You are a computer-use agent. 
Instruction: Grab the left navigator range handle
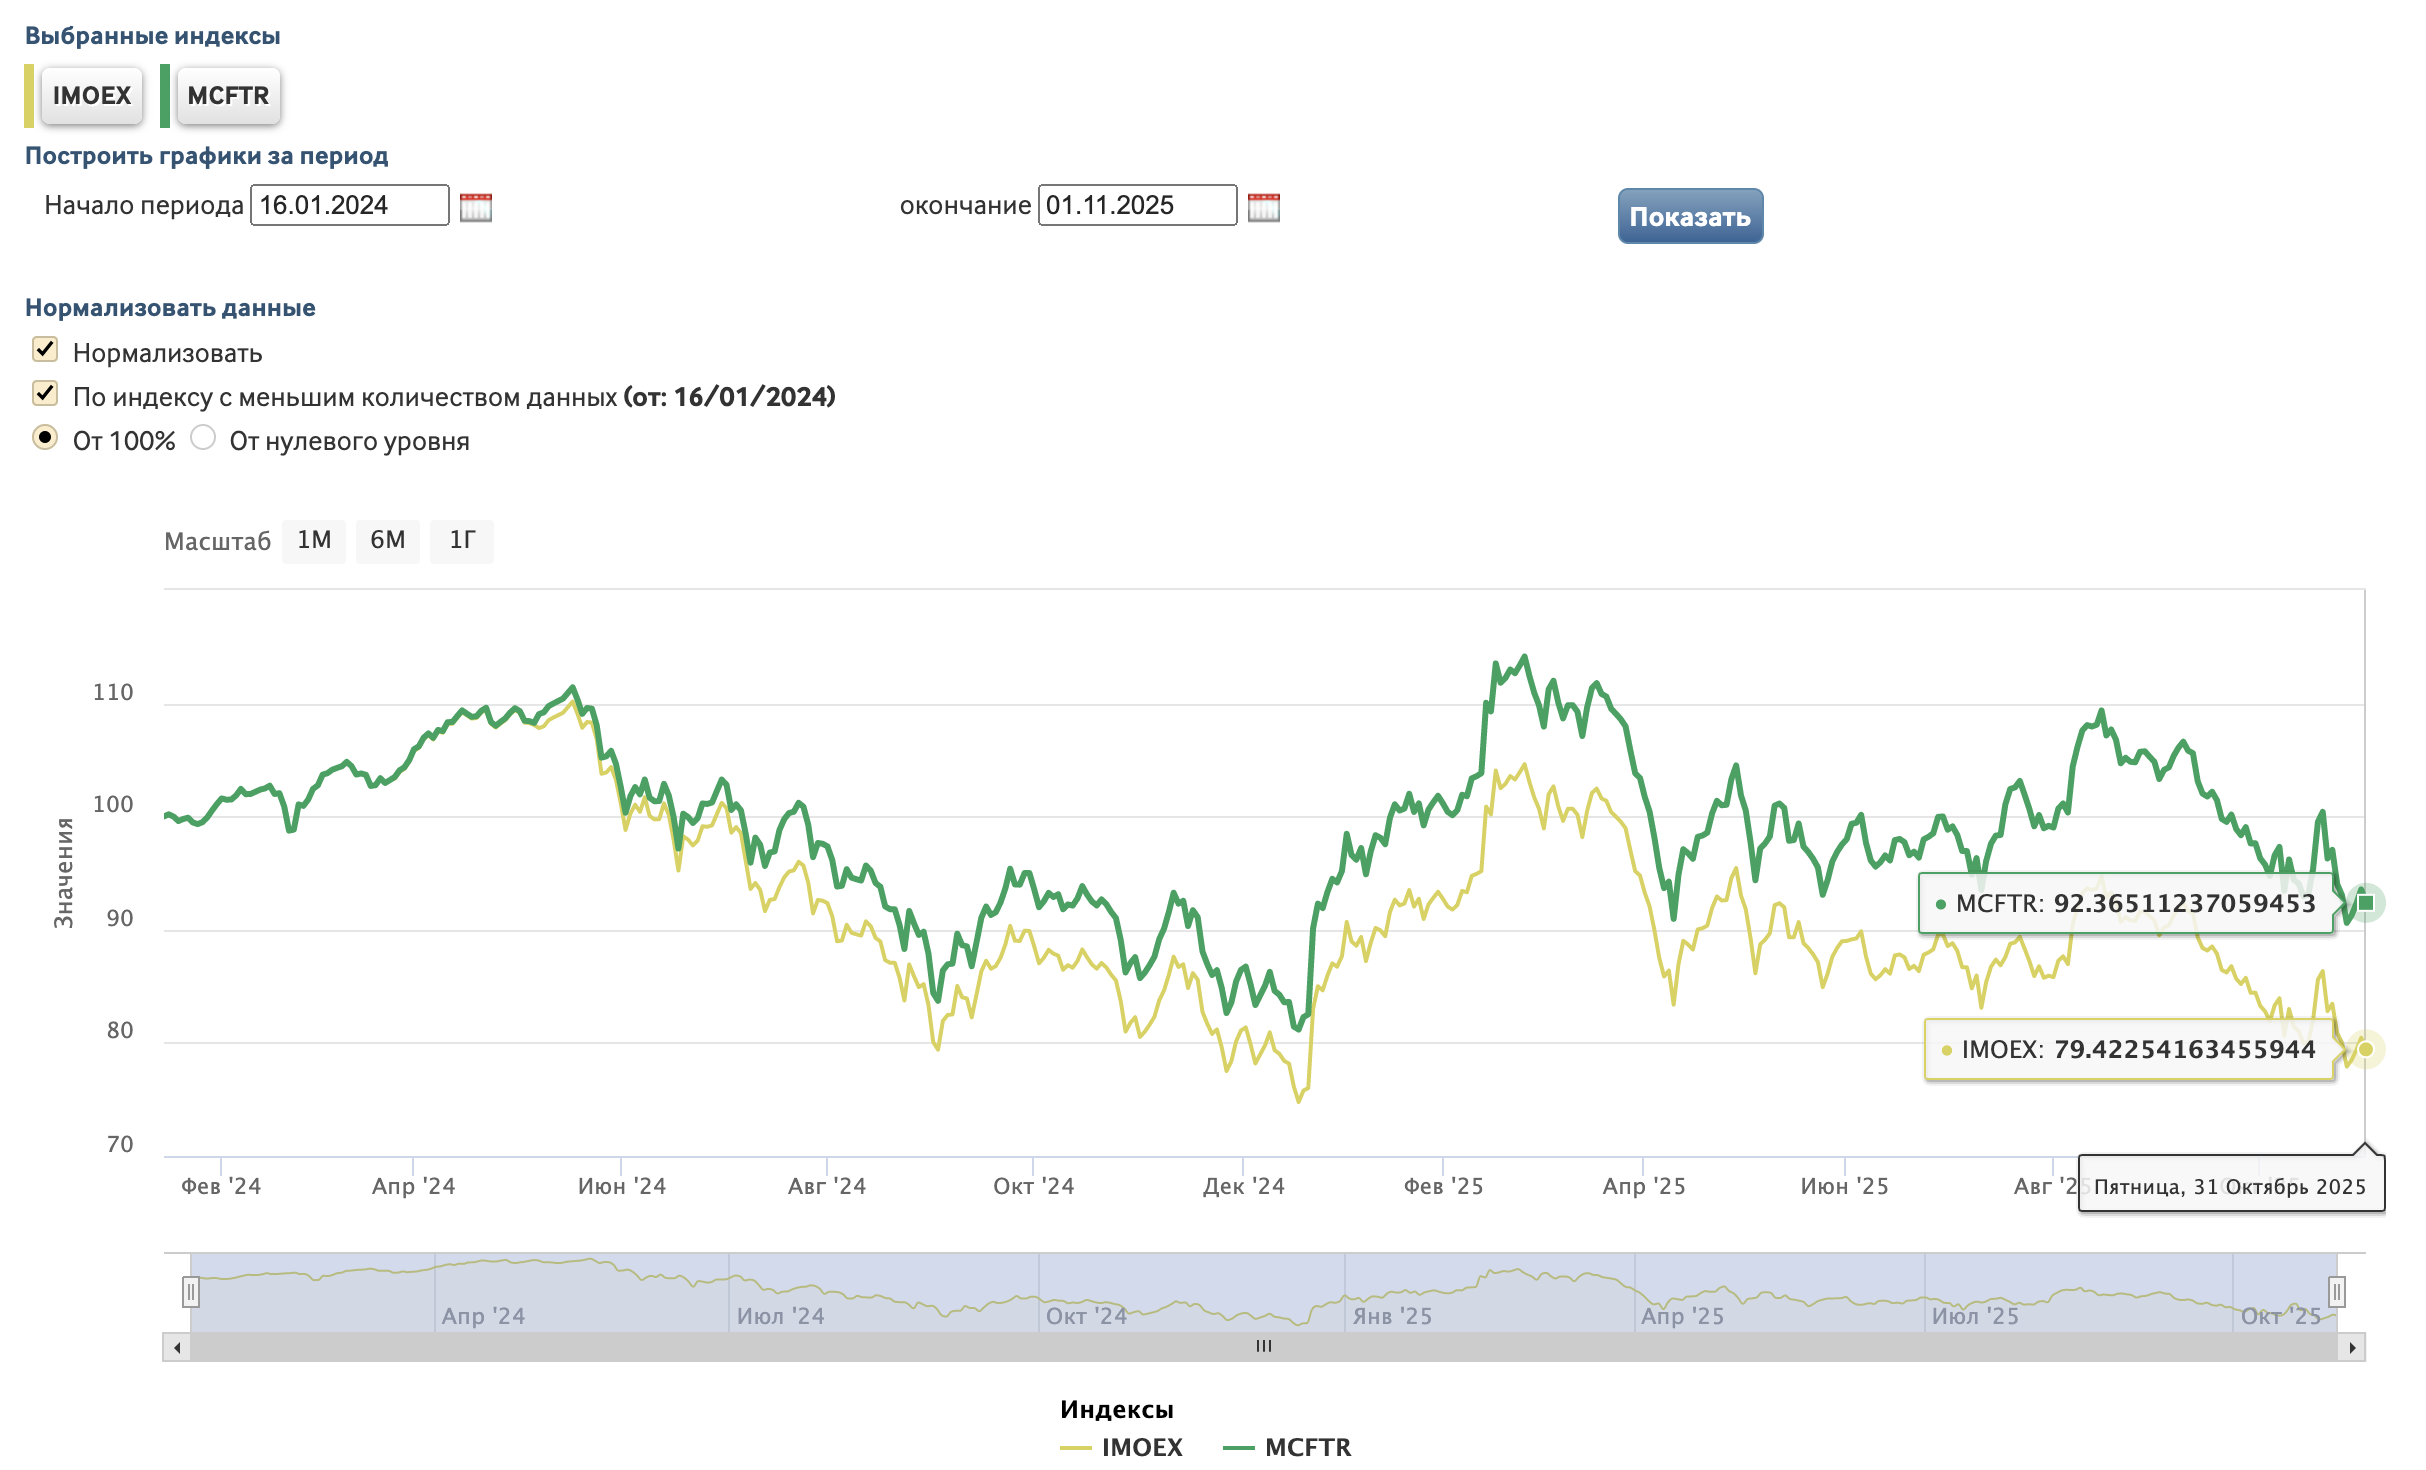[x=190, y=1291]
